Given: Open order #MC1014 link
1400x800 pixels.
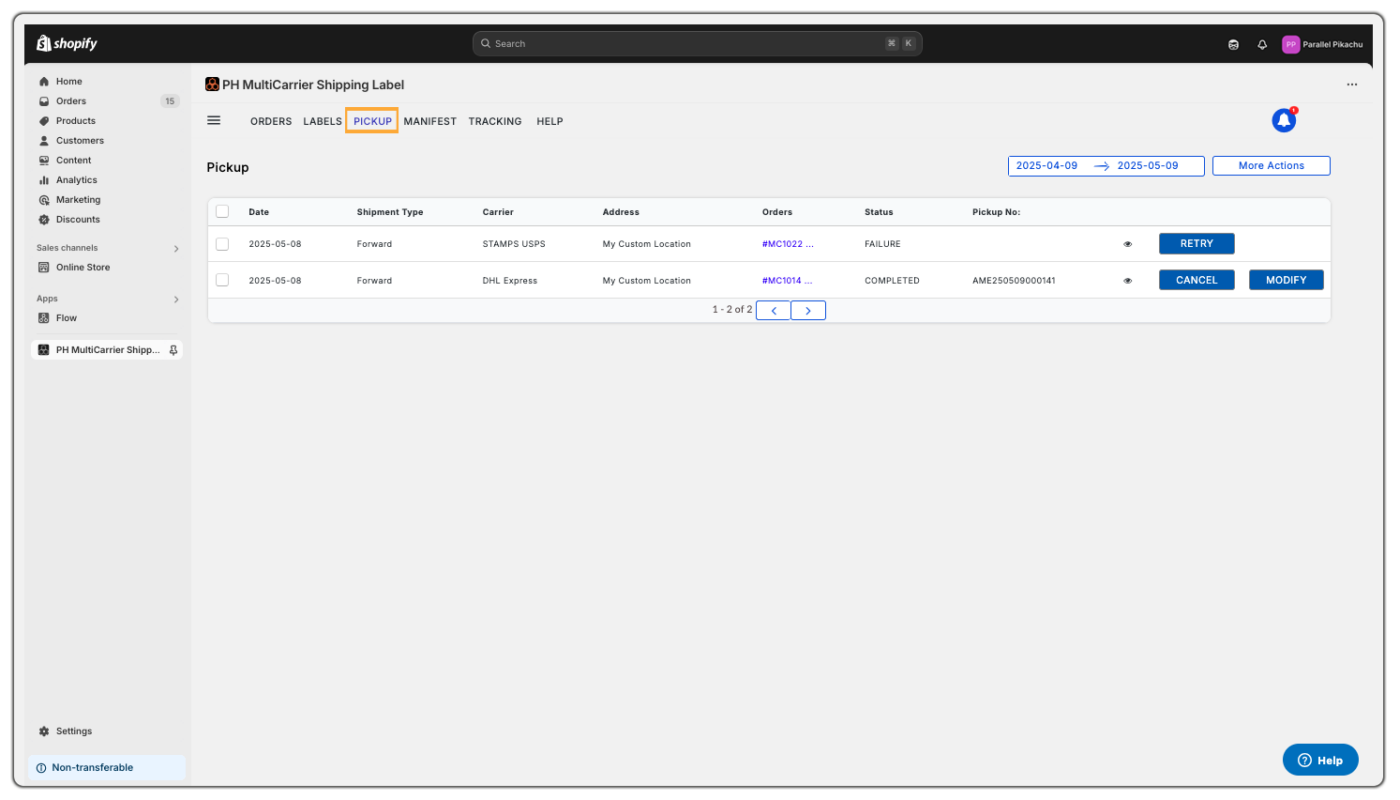Looking at the screenshot, I should coord(787,281).
